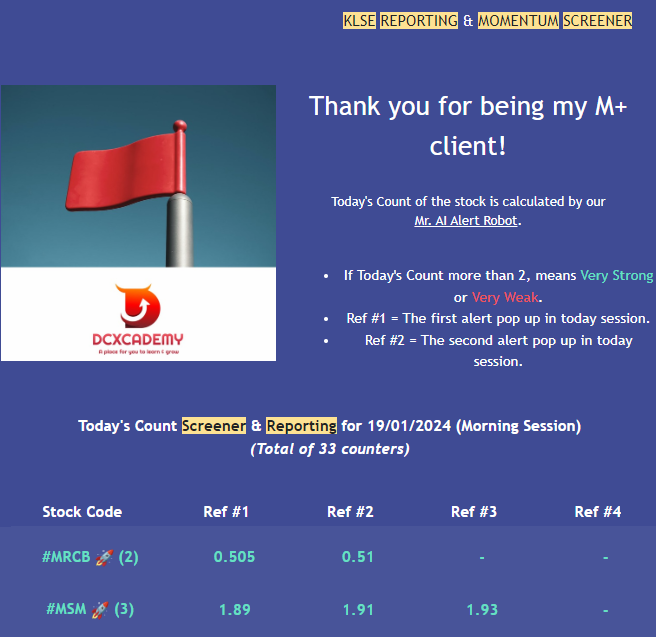This screenshot has width=656, height=637.
Task: Click the MRCB Ref #3 dash cell
Action: pyautogui.click(x=482, y=557)
